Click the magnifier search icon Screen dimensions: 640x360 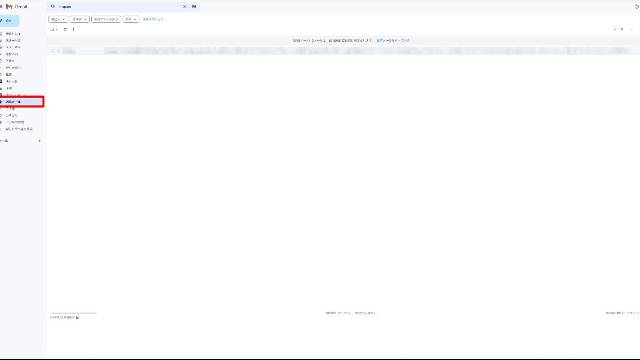[53, 7]
